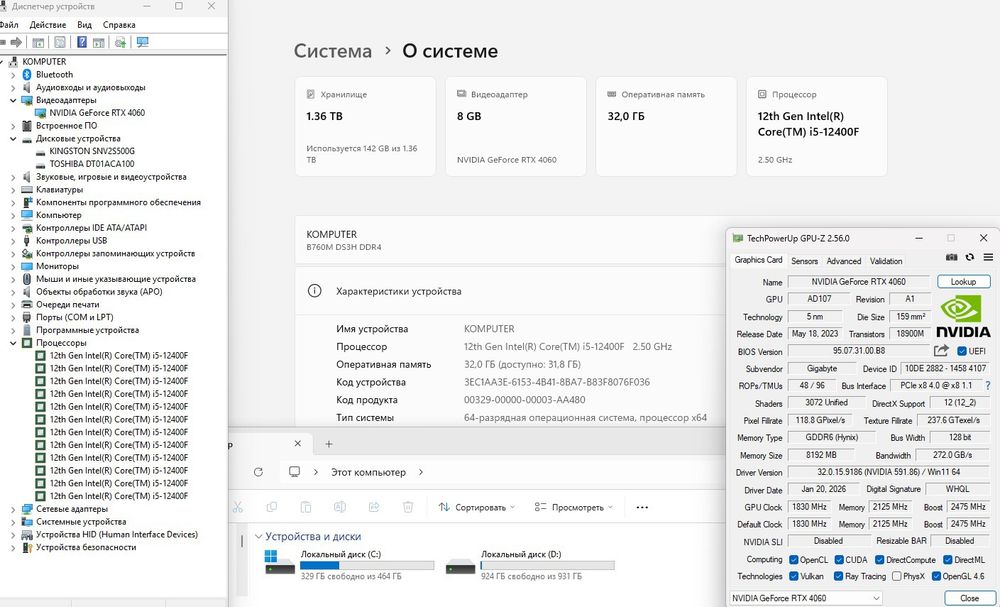Enable the PhysX checkbox
1000x607 pixels.
tap(897, 576)
